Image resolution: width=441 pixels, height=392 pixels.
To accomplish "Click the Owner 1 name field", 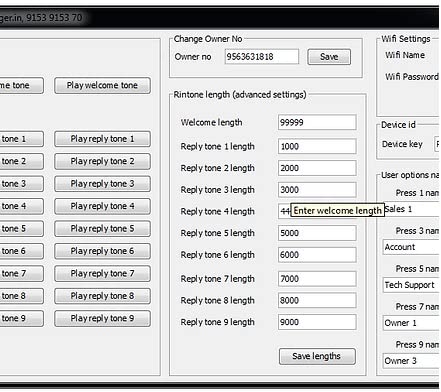I will point(411,323).
